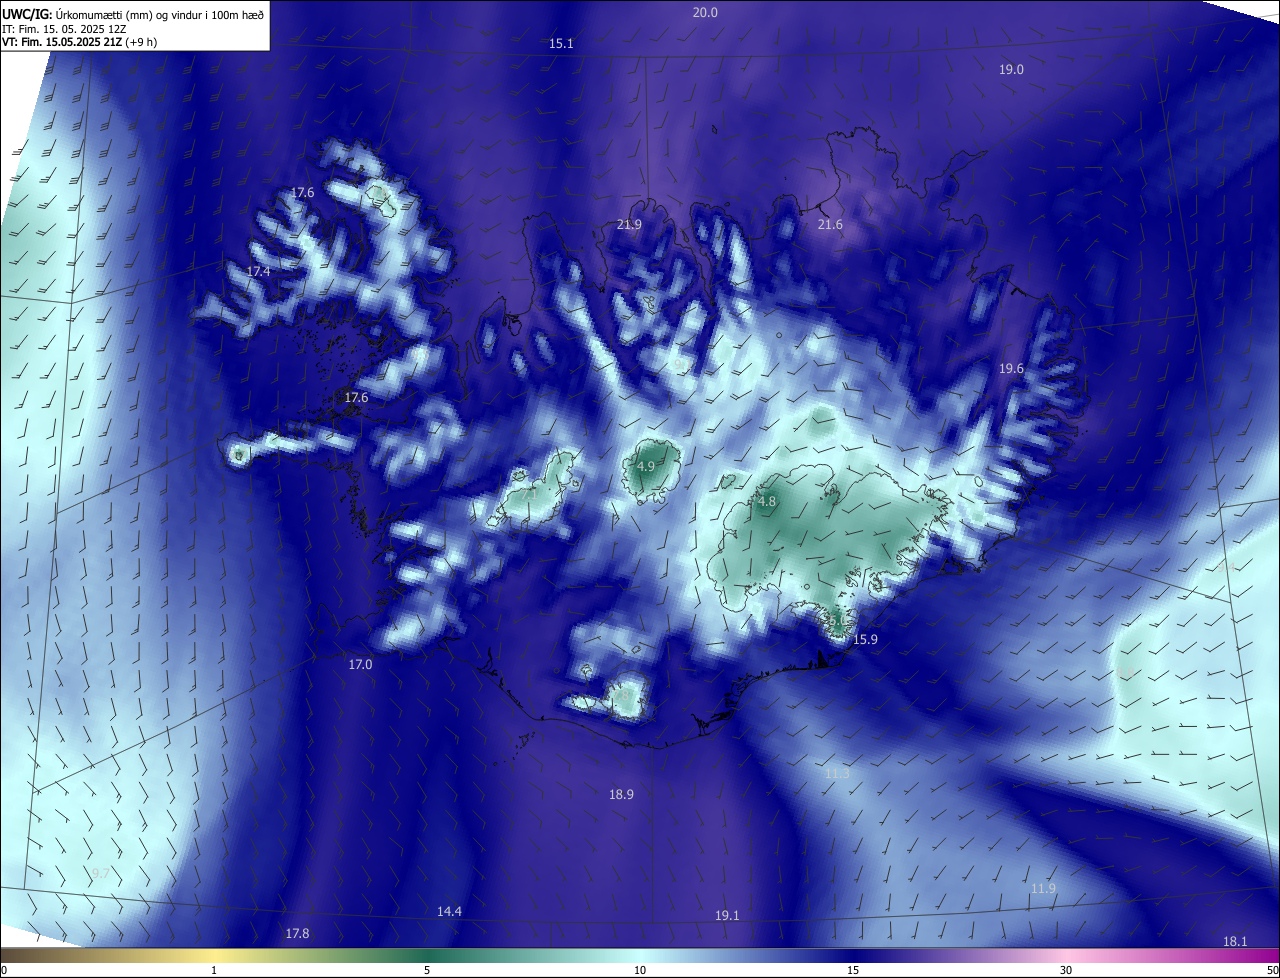Image resolution: width=1280 pixels, height=978 pixels.
Task: Click the 19.1 value label
Action: point(727,915)
